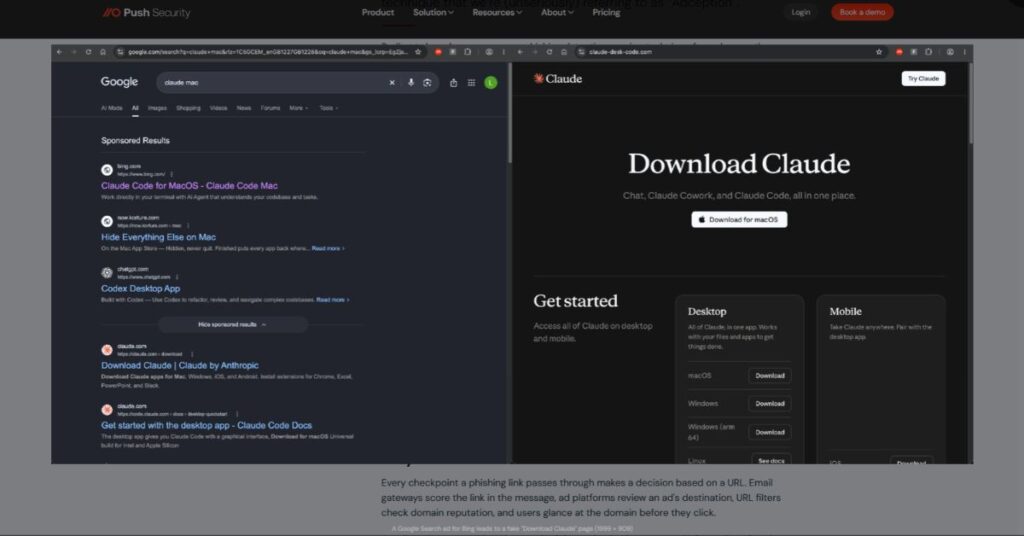The width and height of the screenshot is (1024, 536).
Task: Click the Get started heading on the Claude page
Action: pos(575,301)
